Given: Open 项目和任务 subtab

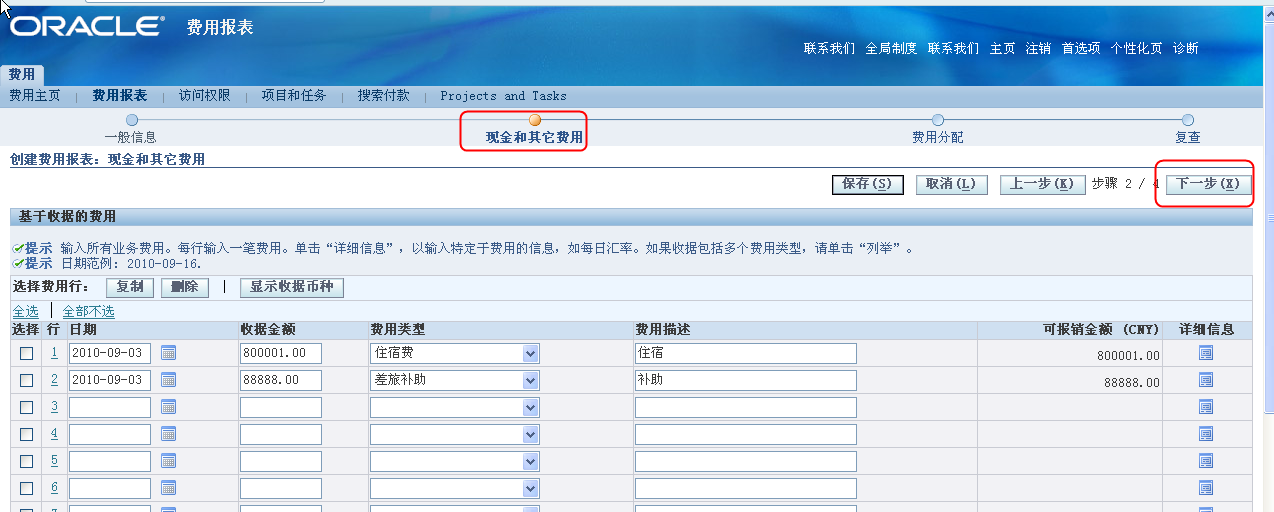Looking at the screenshot, I should [x=294, y=96].
